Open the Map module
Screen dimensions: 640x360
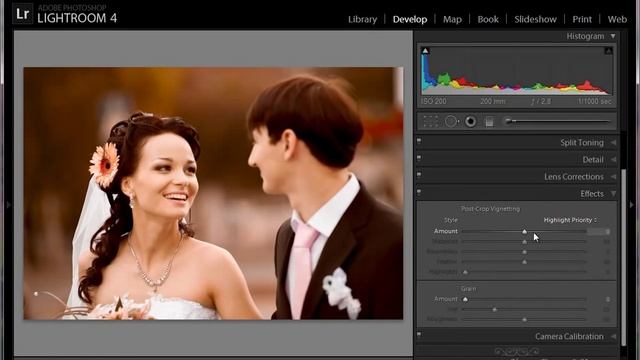pyautogui.click(x=452, y=19)
